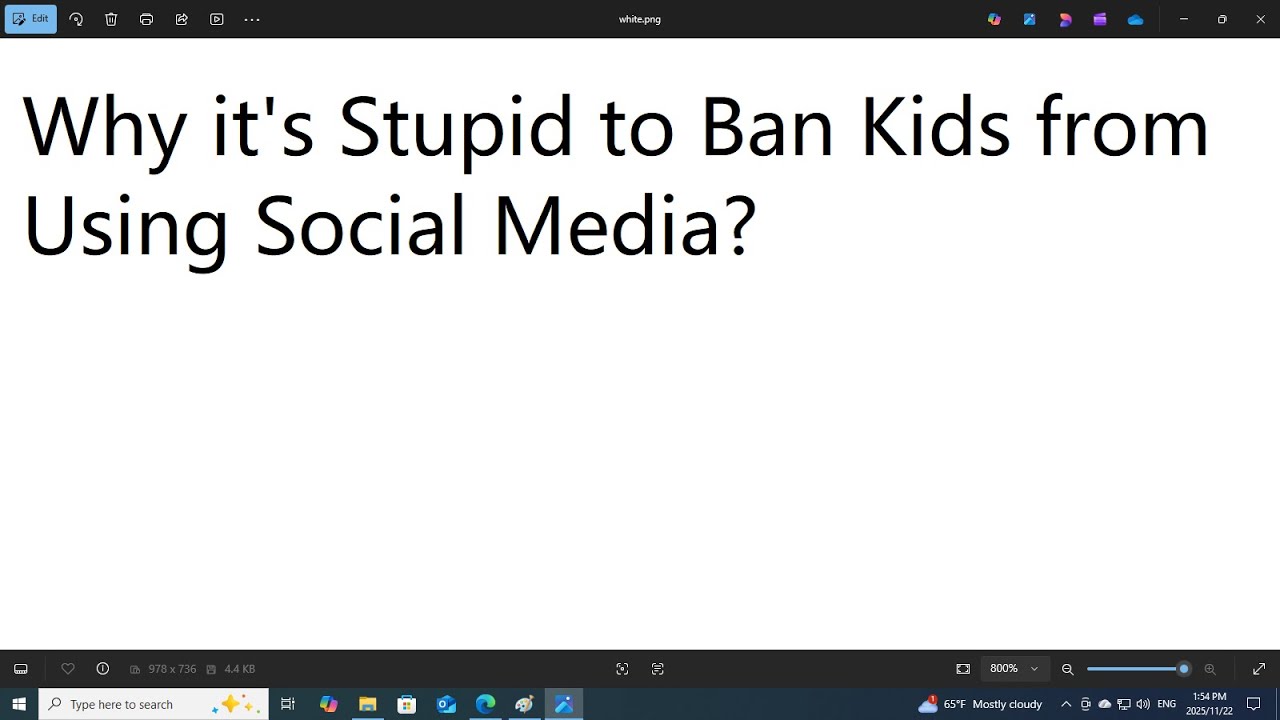1280x720 pixels.
Task: Click the zoom out magnifier icon
Action: click(1067, 669)
